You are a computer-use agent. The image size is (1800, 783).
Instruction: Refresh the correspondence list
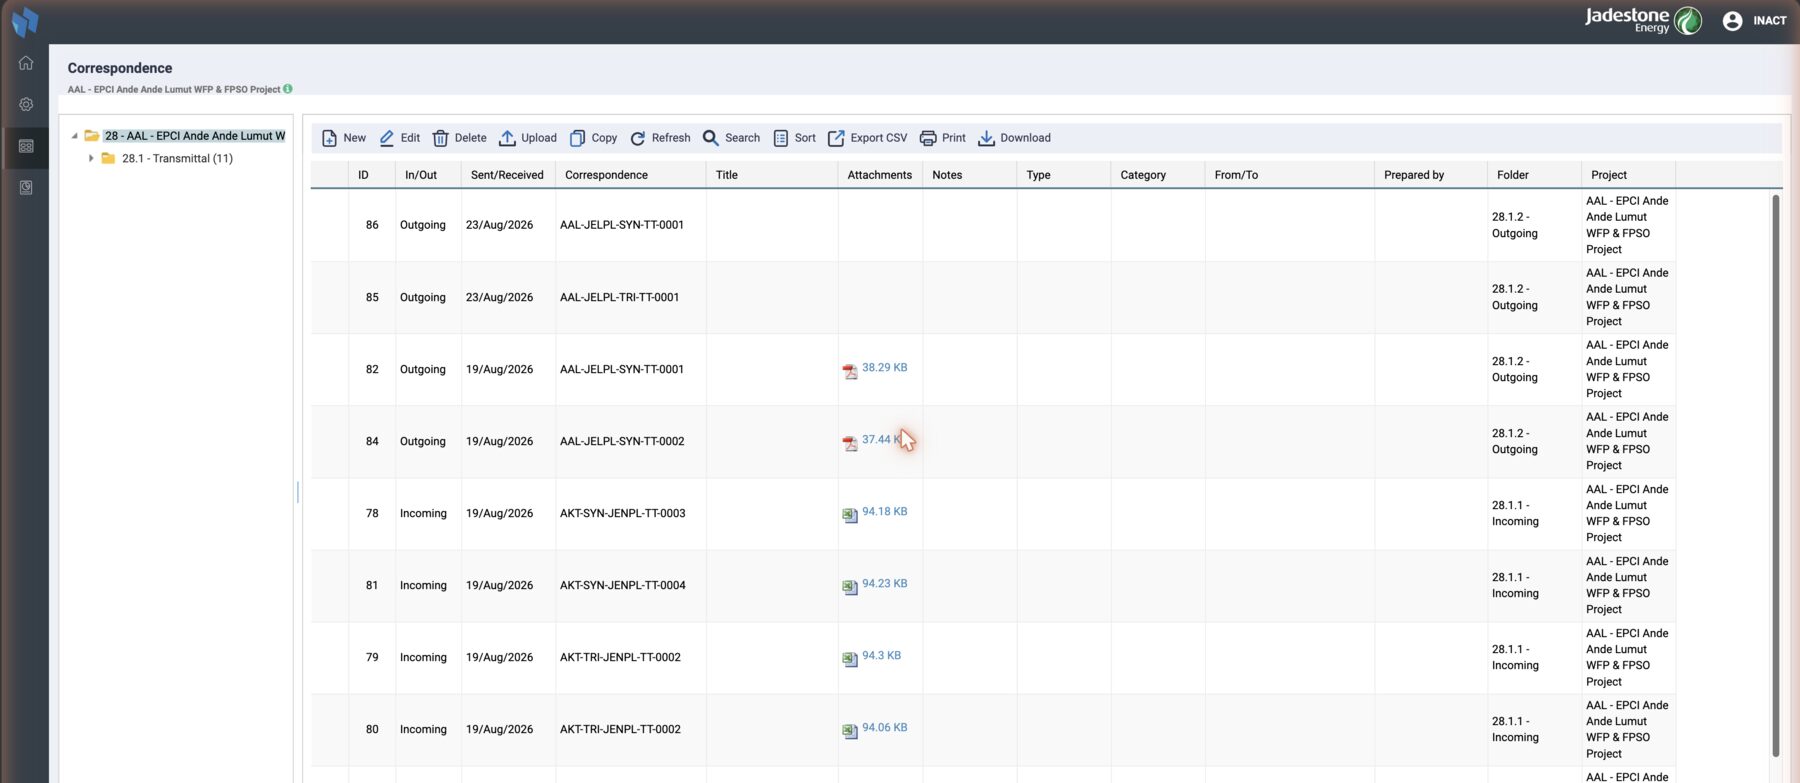pos(660,138)
